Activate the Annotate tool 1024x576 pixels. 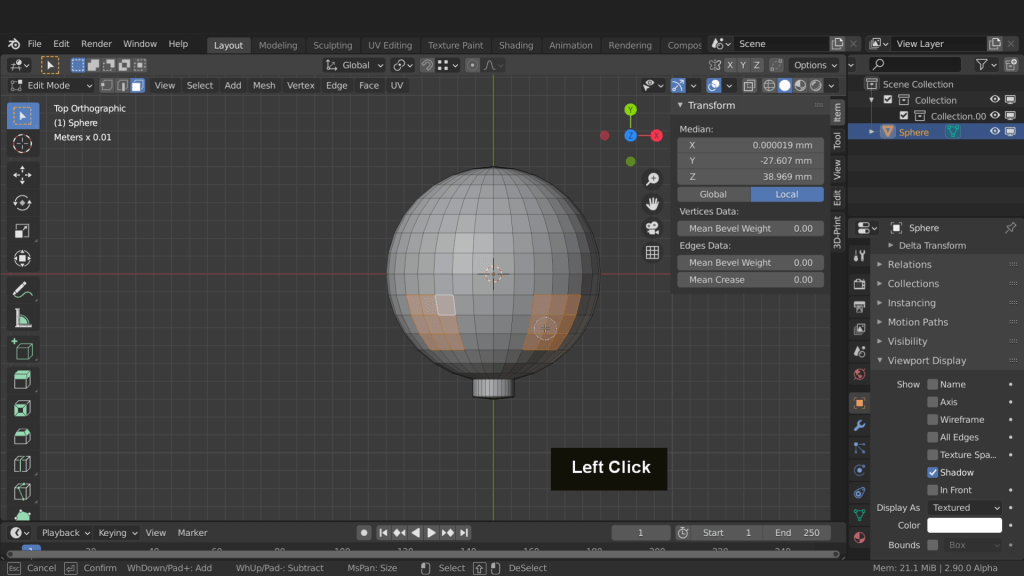(x=22, y=290)
